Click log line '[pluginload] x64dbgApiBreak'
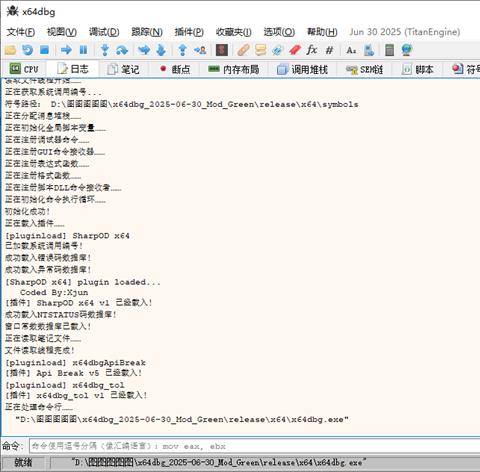This screenshot has width=480, height=472. (75, 363)
